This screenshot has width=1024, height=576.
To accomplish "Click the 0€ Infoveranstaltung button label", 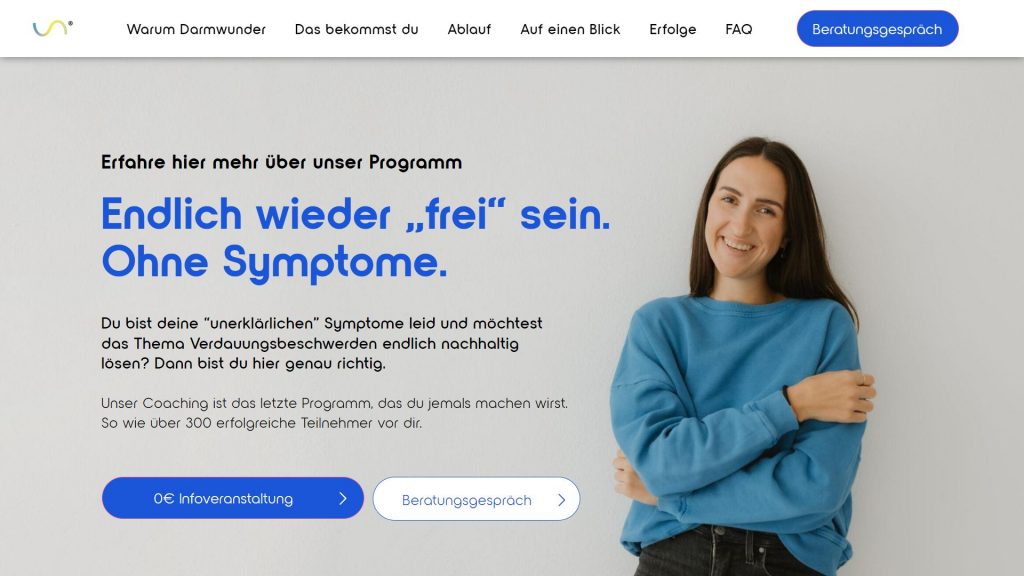I will coord(223,498).
